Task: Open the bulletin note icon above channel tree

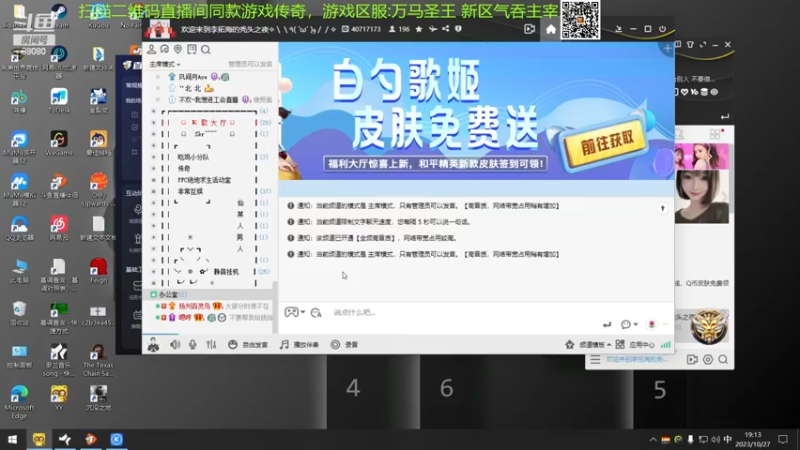Action: pyautogui.click(x=192, y=49)
